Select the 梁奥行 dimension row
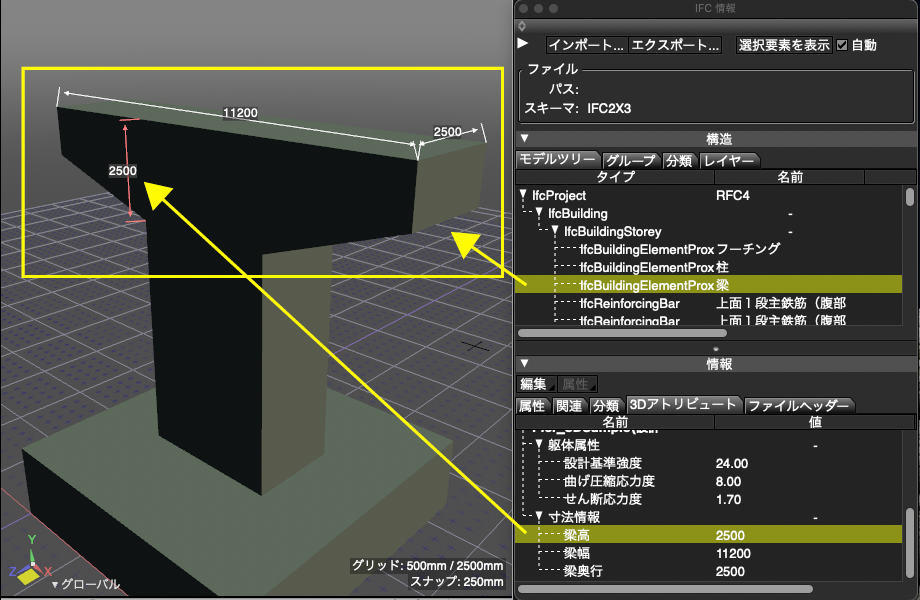The height and width of the screenshot is (600, 920). click(x=709, y=571)
